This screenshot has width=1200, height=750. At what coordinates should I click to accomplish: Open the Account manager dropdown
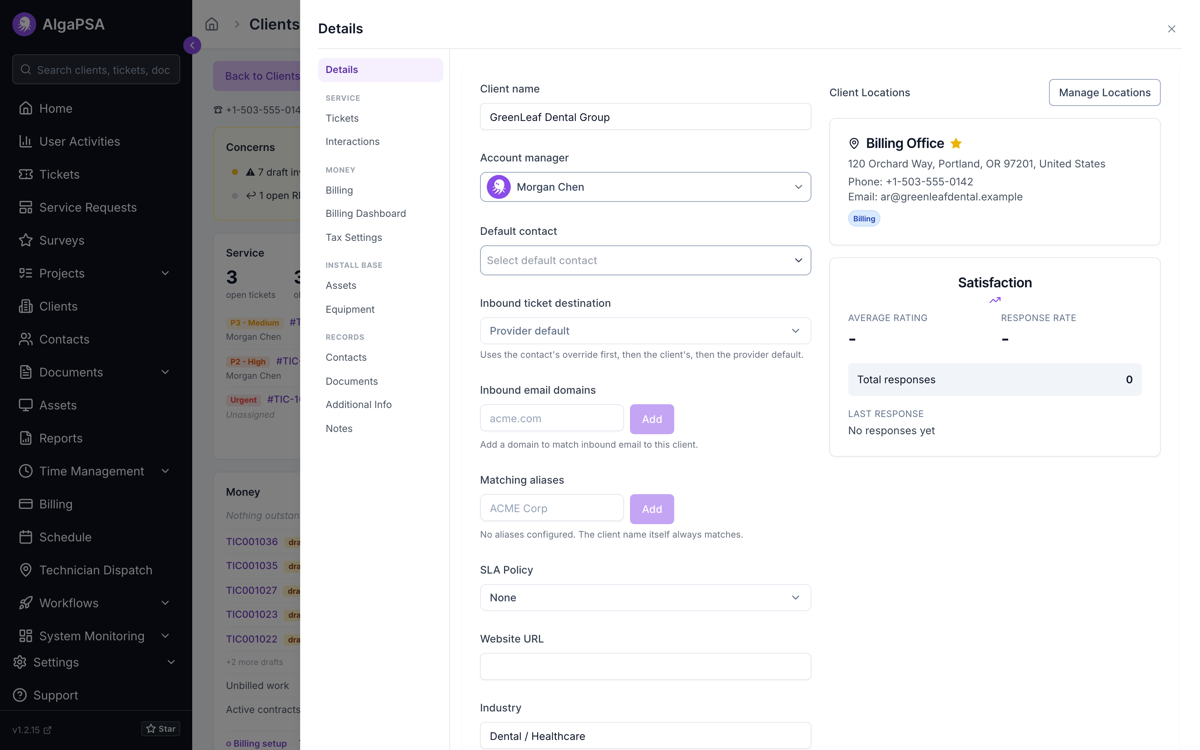[x=645, y=187]
